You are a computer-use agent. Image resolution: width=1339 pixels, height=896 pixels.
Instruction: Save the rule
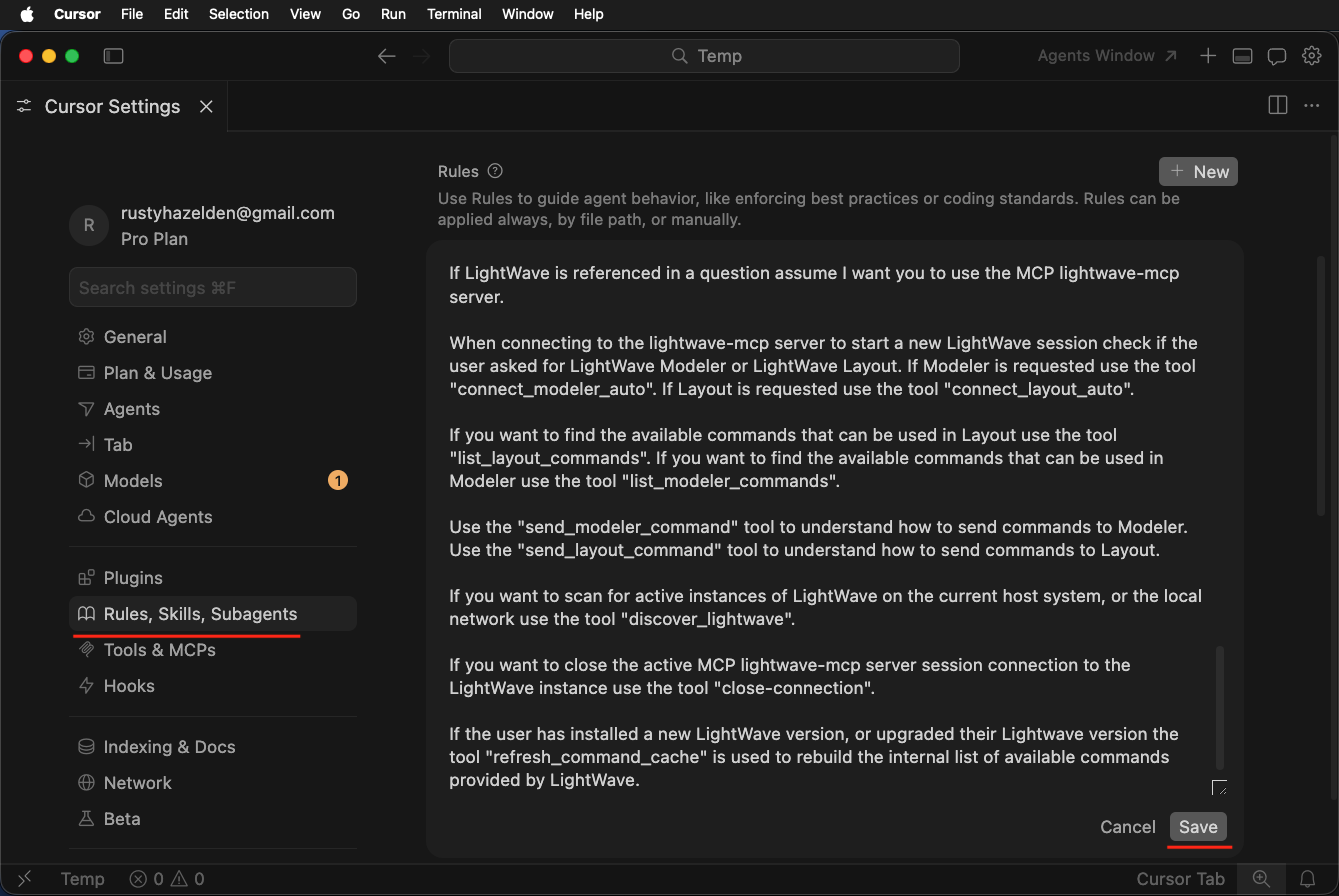(1198, 827)
